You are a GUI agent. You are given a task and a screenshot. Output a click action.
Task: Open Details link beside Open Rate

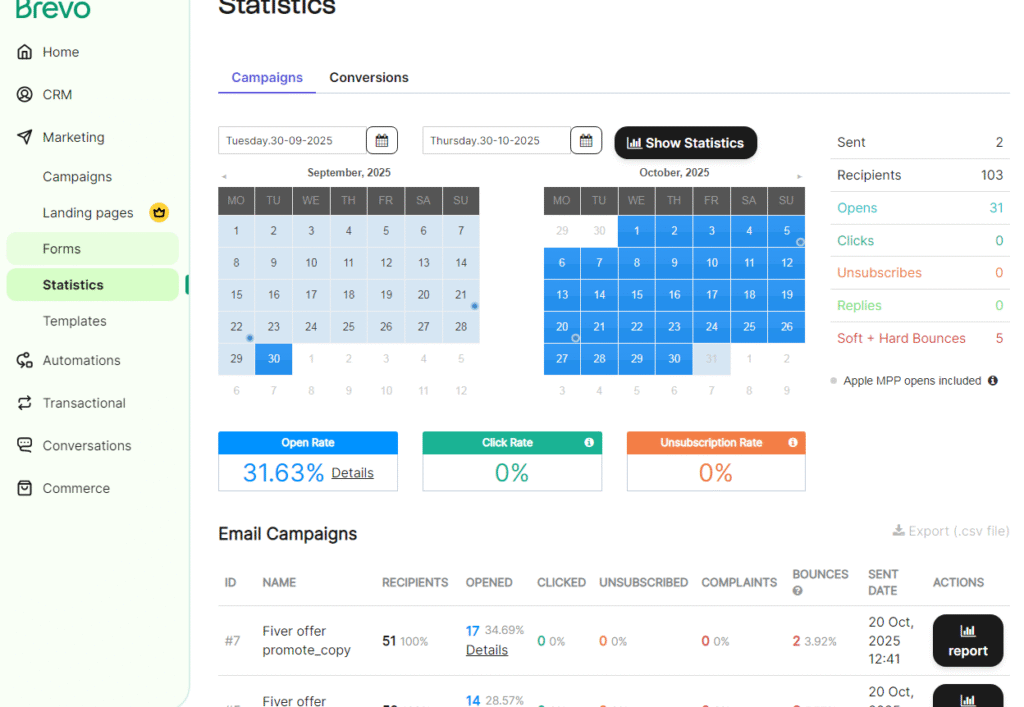tap(352, 473)
